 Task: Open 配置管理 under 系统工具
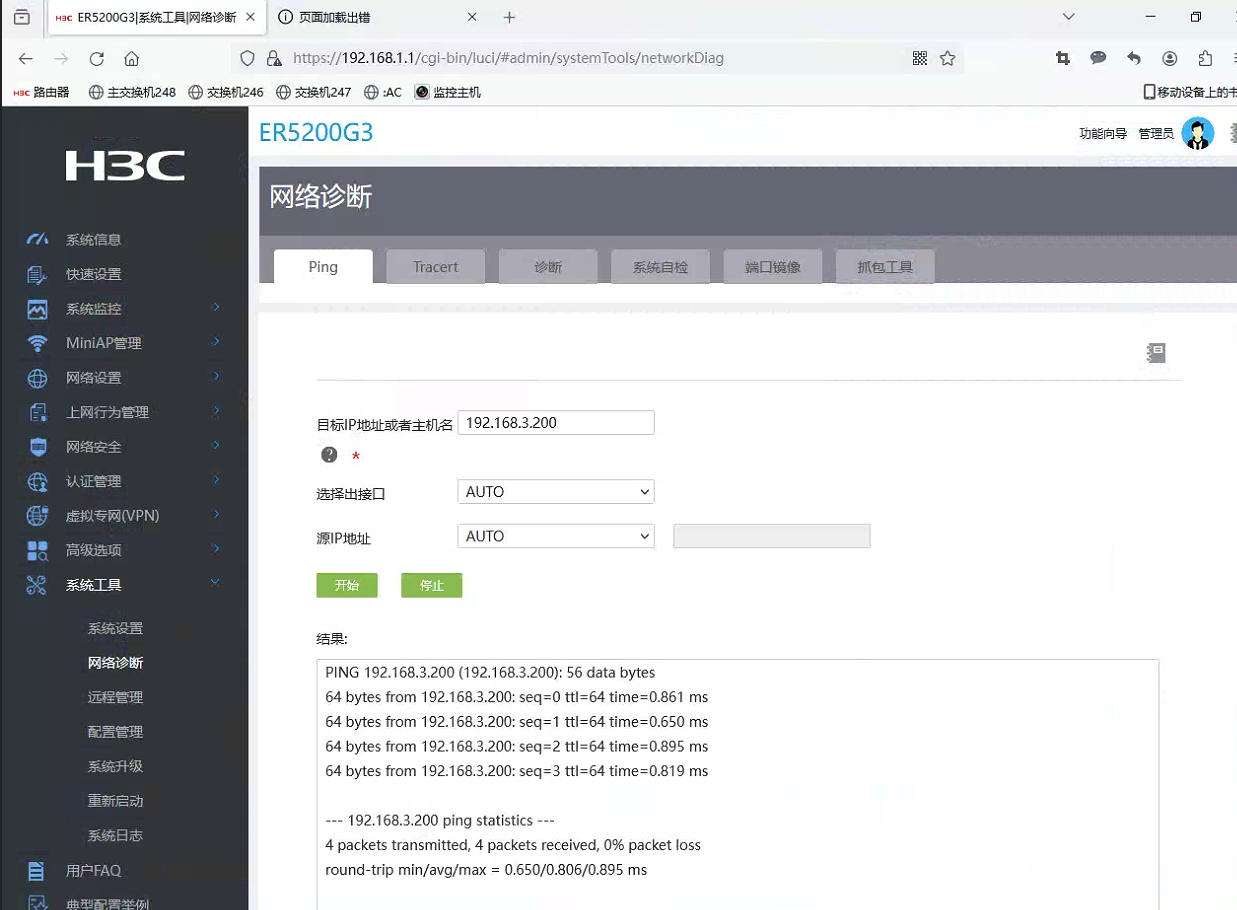[115, 732]
